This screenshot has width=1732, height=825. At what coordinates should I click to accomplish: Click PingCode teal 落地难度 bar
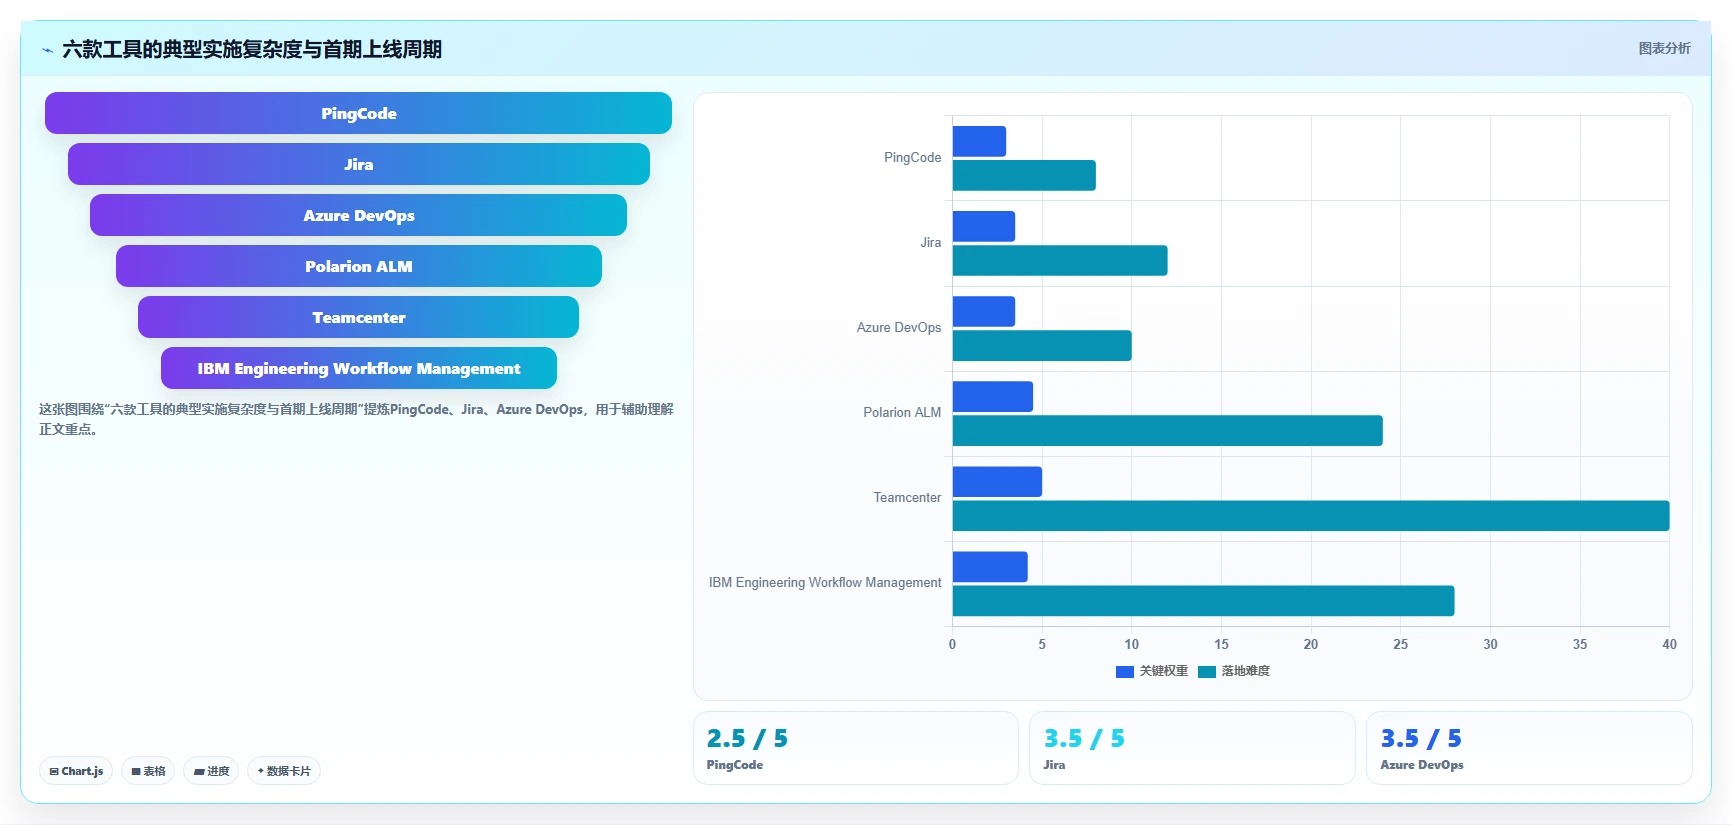point(1024,175)
